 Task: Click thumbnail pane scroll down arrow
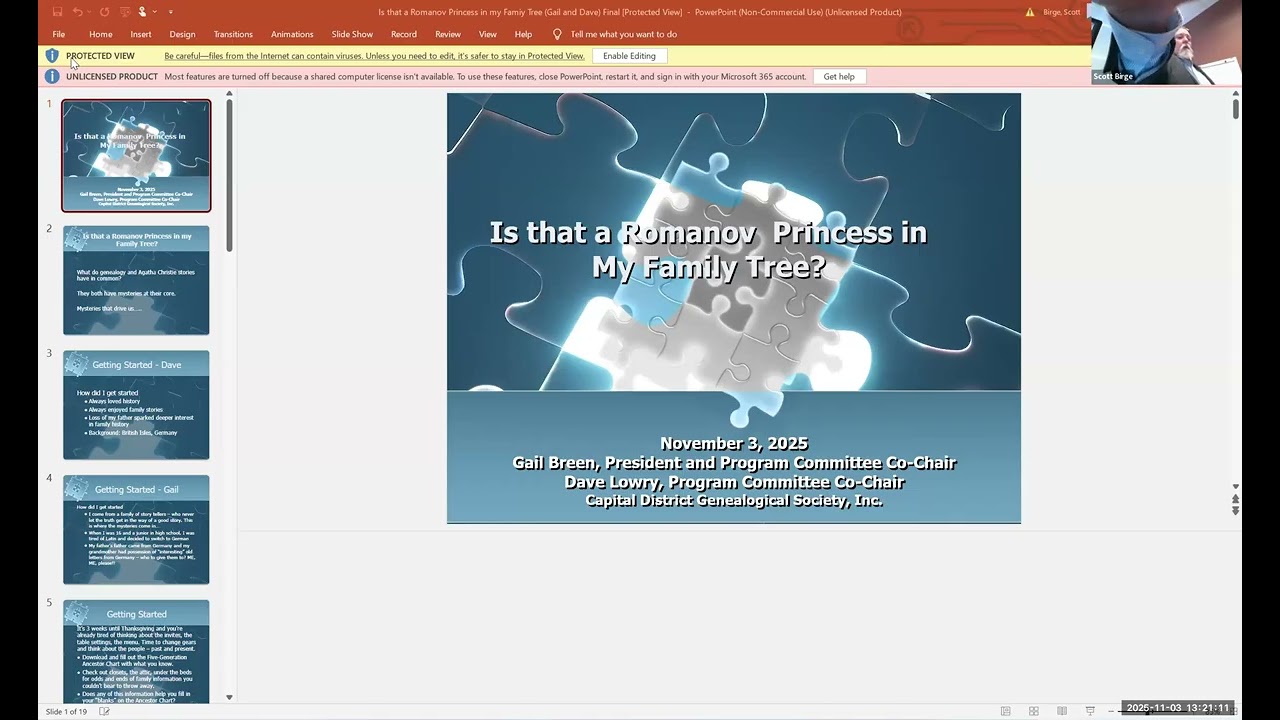coord(229,697)
